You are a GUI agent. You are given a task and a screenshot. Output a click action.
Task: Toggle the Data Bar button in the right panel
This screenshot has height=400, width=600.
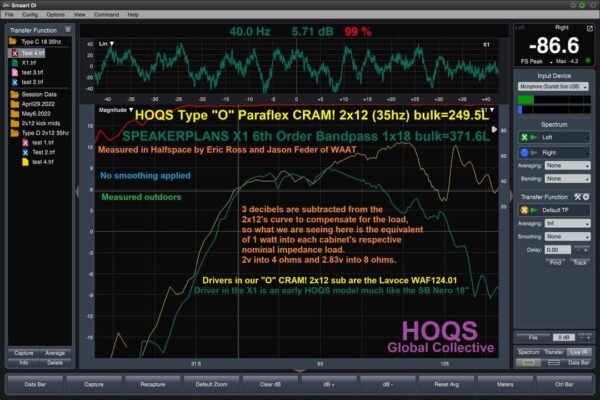coord(579,362)
